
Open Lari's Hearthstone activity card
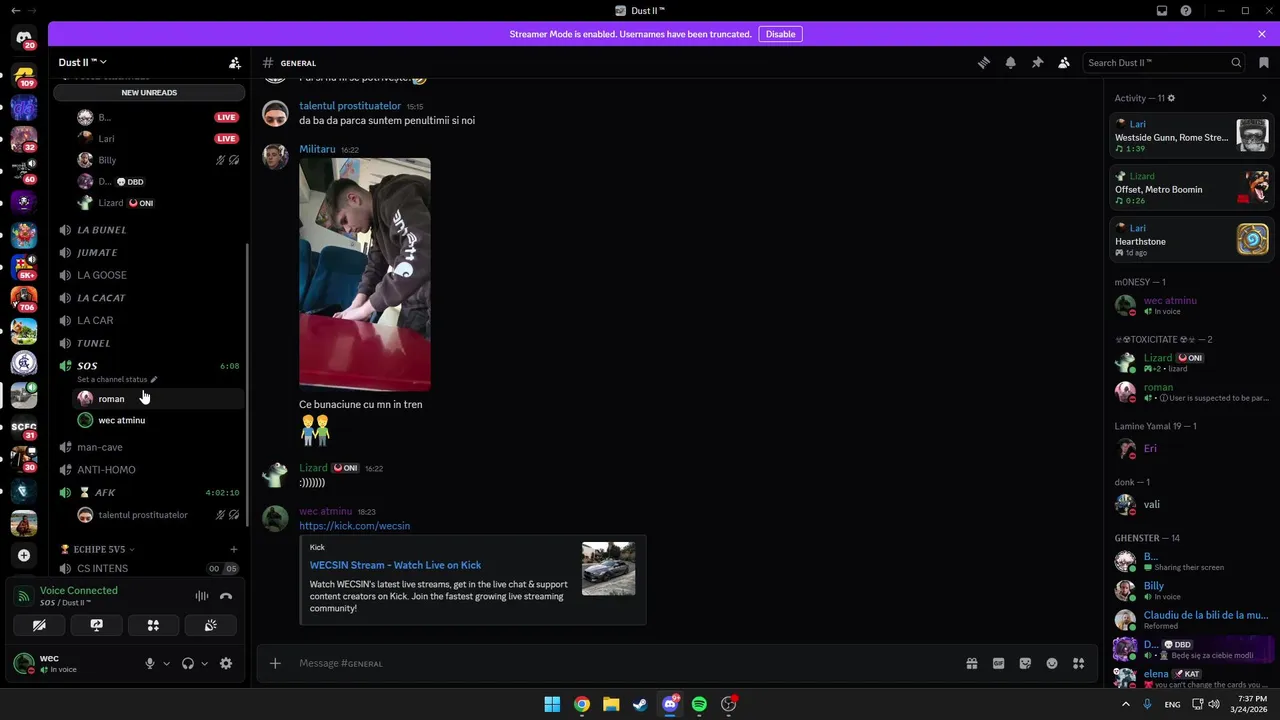pyautogui.click(x=1192, y=239)
